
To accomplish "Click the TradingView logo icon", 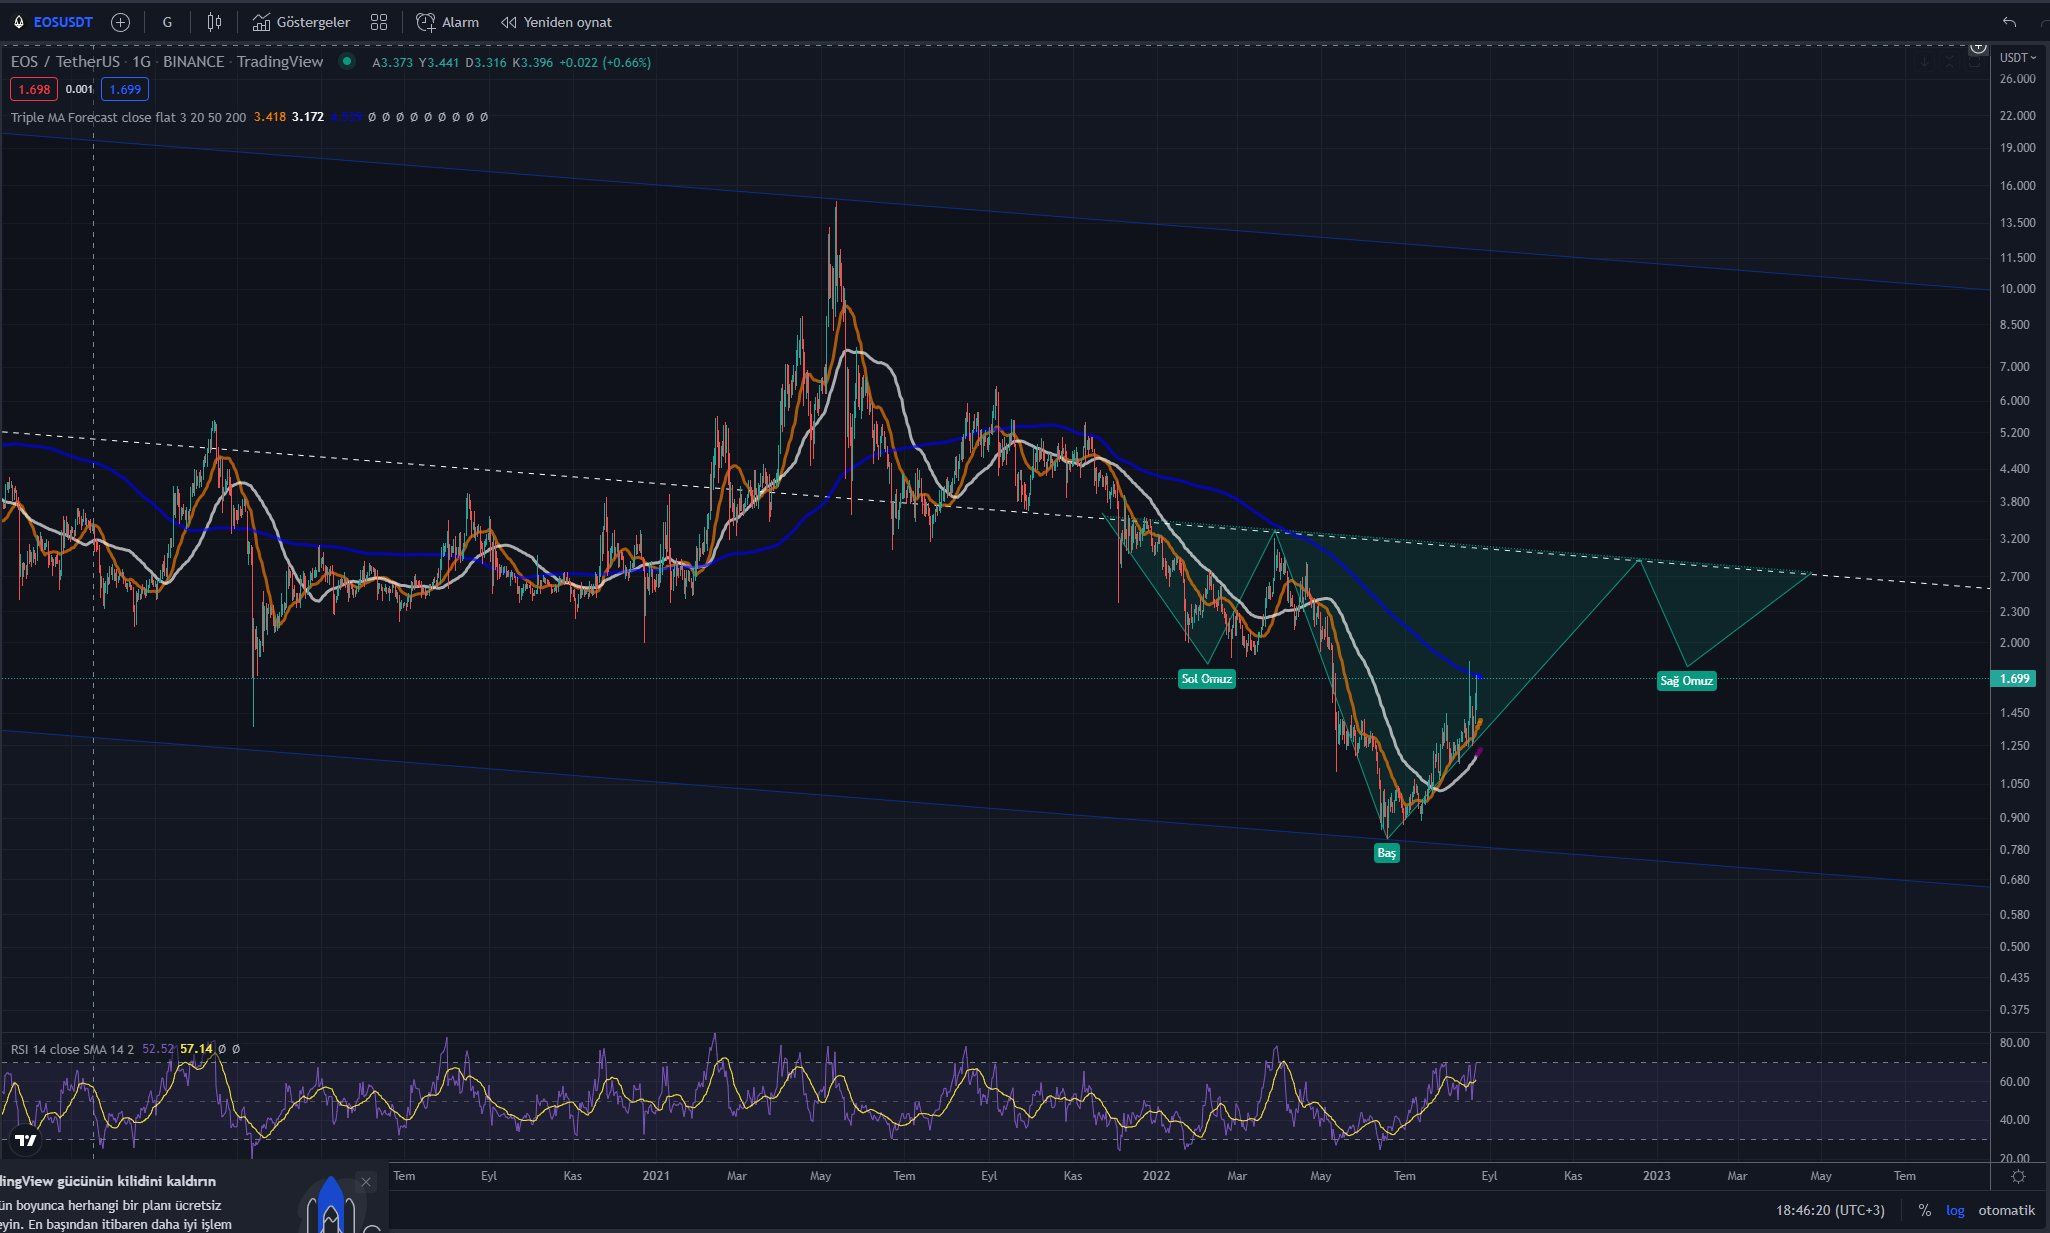I will pyautogui.click(x=26, y=1140).
